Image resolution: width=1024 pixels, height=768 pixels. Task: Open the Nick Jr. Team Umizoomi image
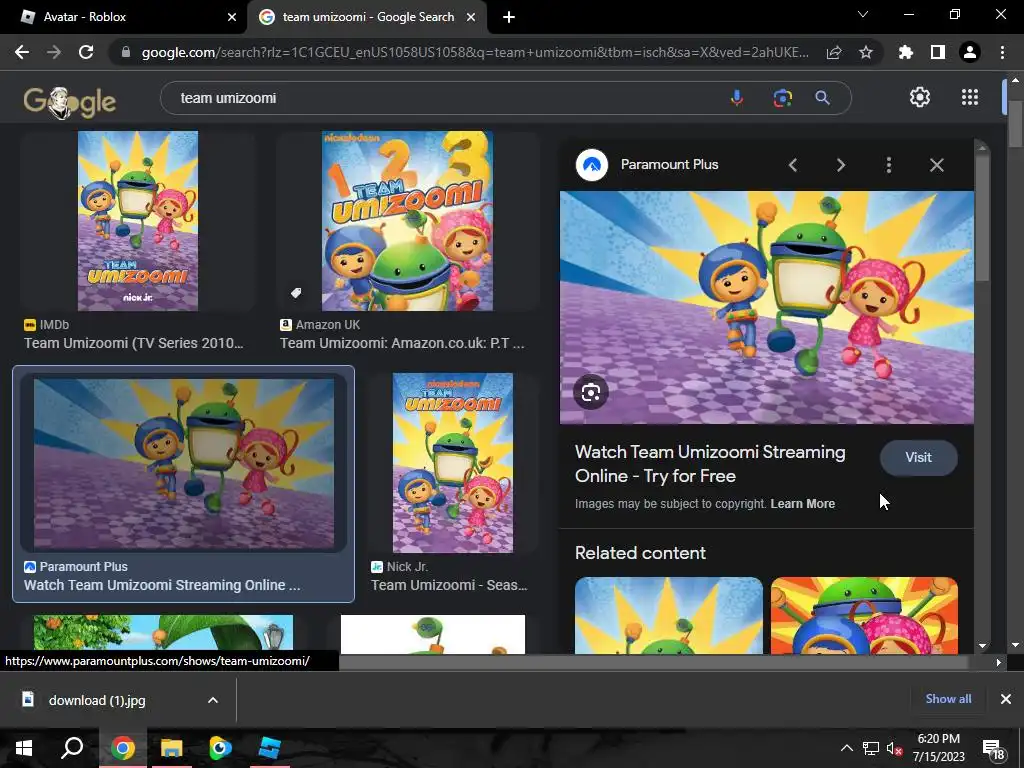(453, 463)
